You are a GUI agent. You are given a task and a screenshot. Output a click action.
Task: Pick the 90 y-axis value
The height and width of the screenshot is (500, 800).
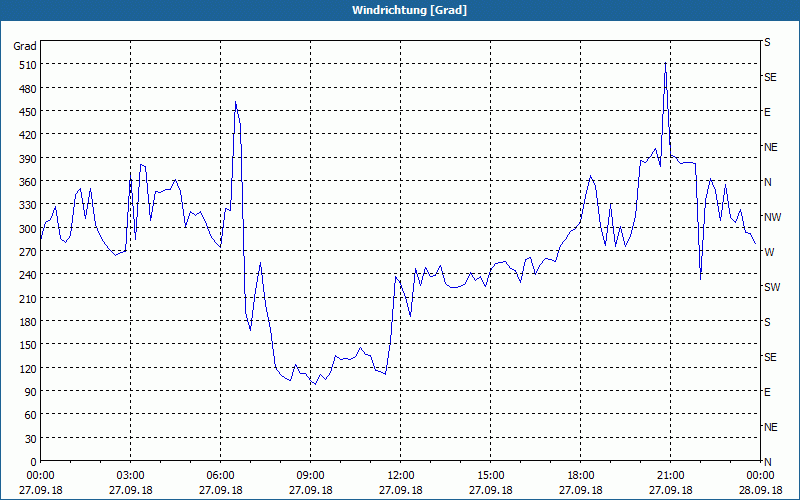31,392
